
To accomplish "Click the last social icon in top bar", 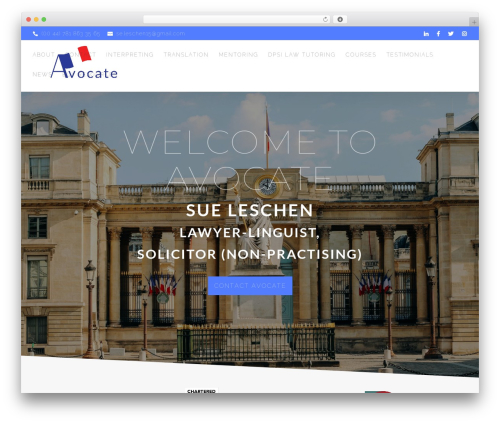I will coord(464,34).
